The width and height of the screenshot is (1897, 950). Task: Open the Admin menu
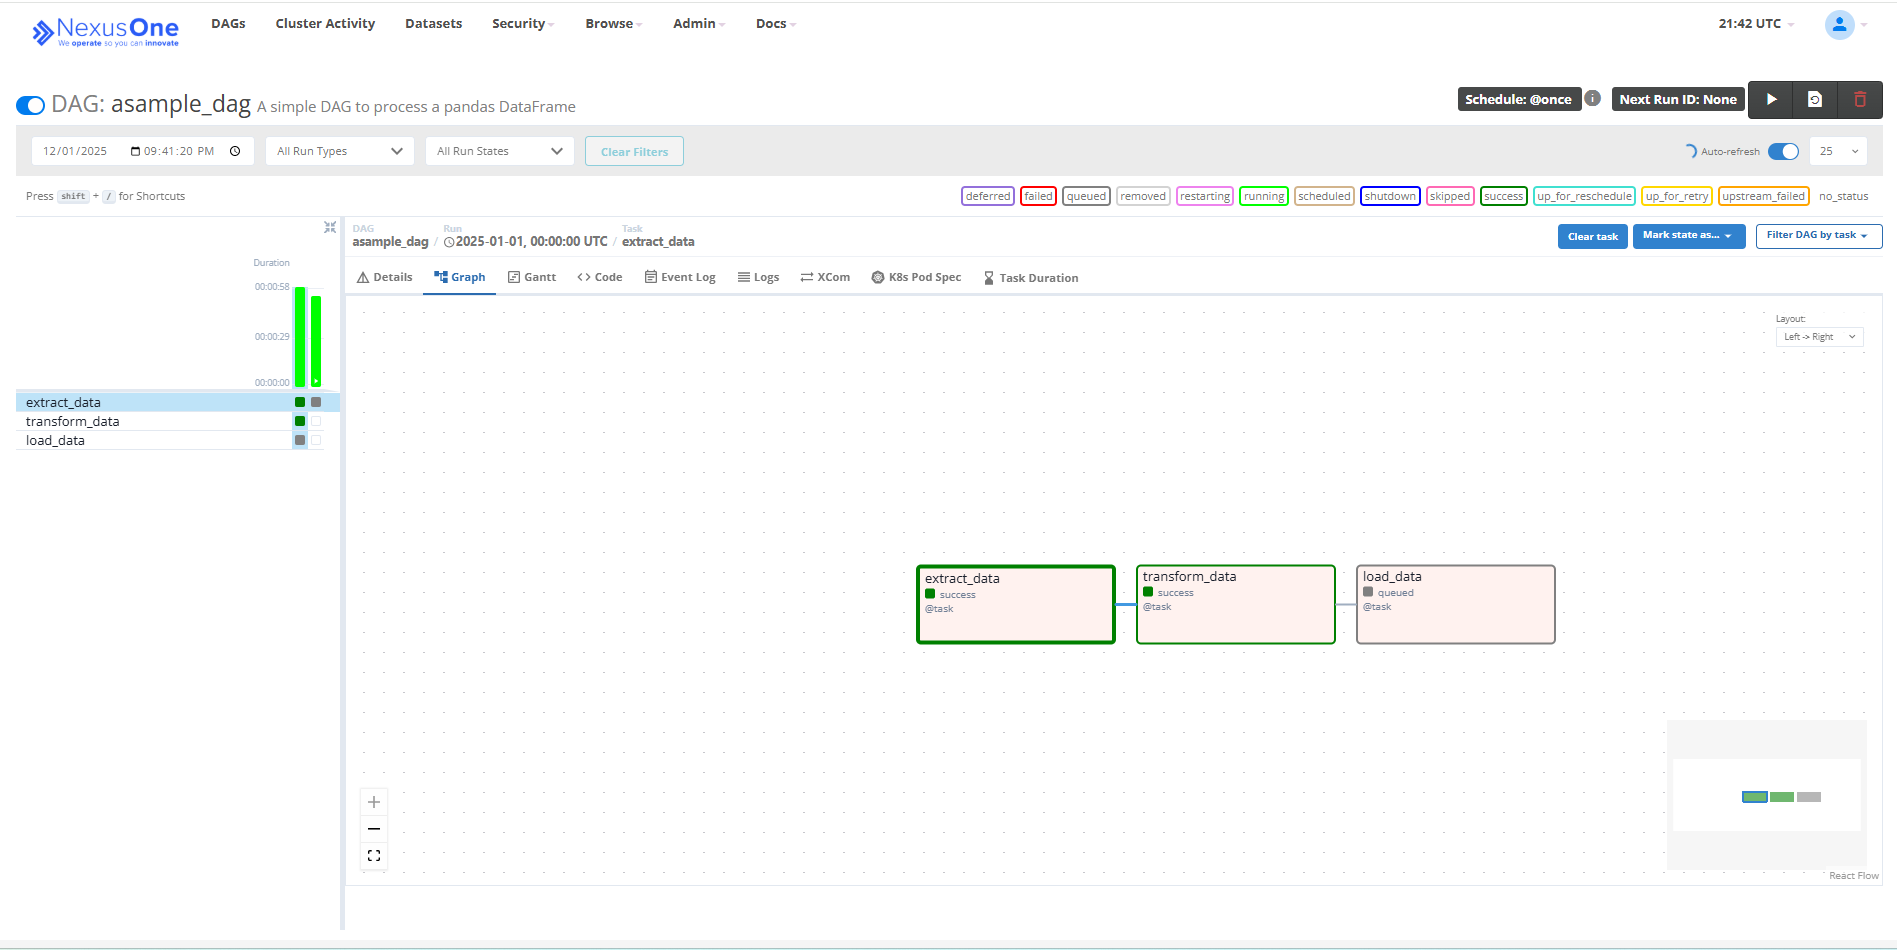click(699, 24)
